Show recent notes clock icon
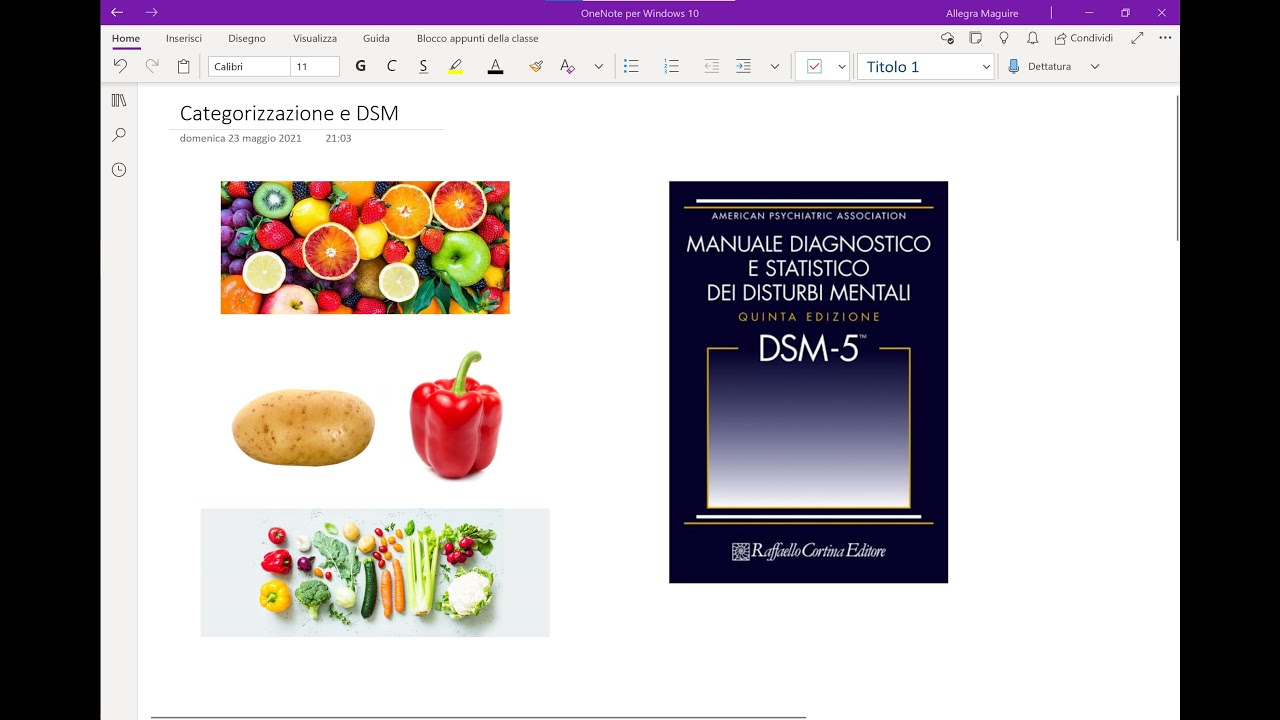Screen dimensions: 1280x720 point(119,170)
